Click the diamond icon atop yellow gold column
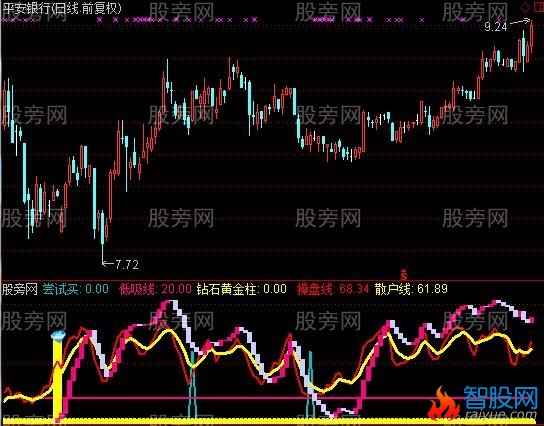 click(x=58, y=335)
